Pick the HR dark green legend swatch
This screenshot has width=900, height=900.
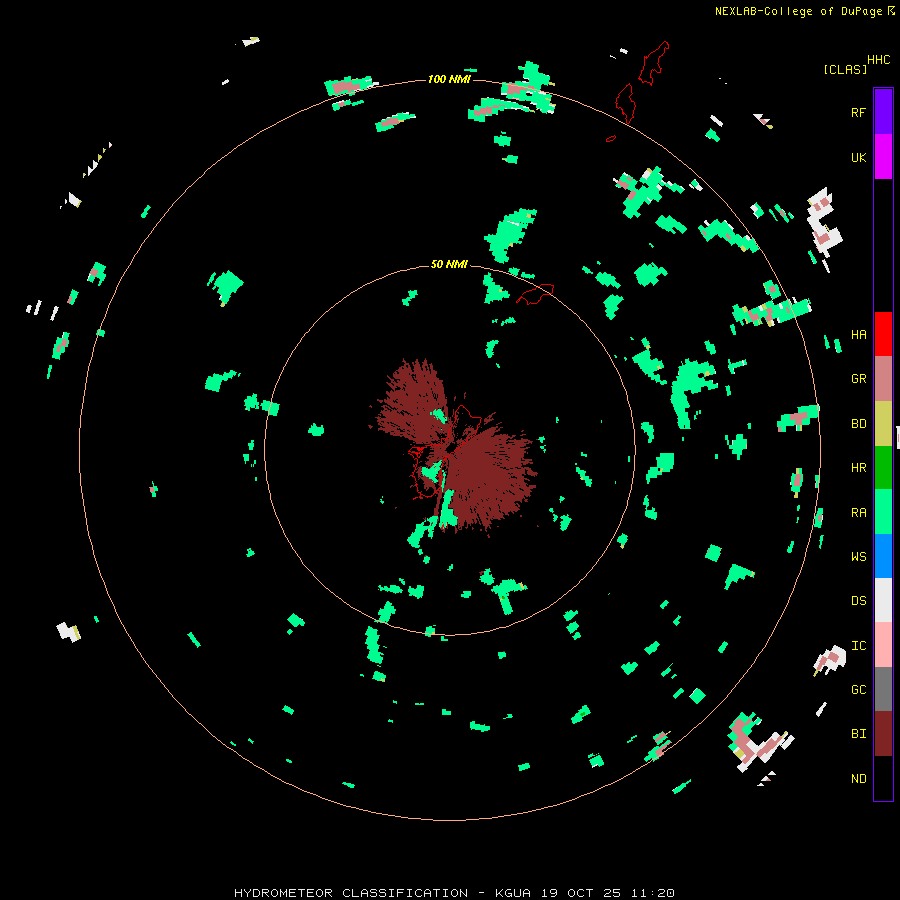click(883, 468)
